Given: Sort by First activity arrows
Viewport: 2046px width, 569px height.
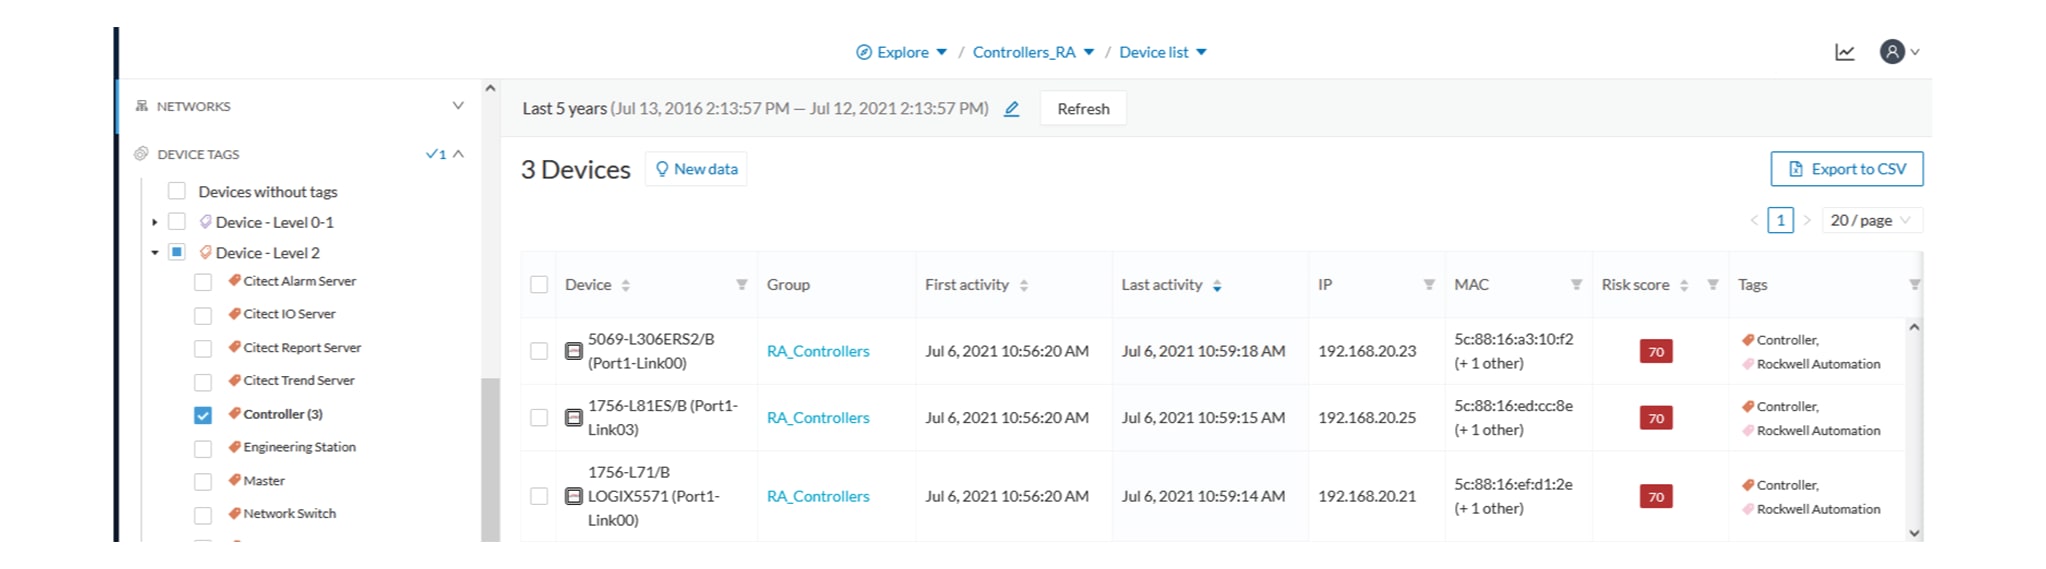Looking at the screenshot, I should pos(1023,285).
